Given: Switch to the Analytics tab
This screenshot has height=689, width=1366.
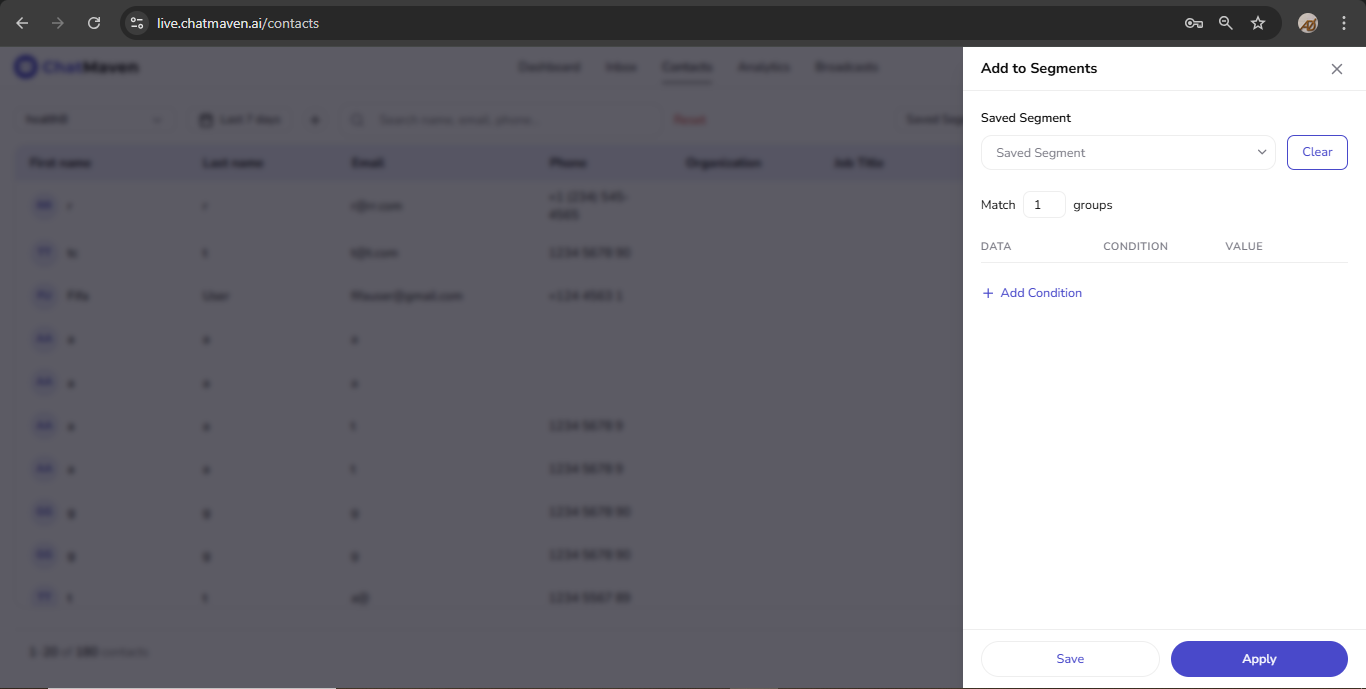Looking at the screenshot, I should pyautogui.click(x=764, y=68).
